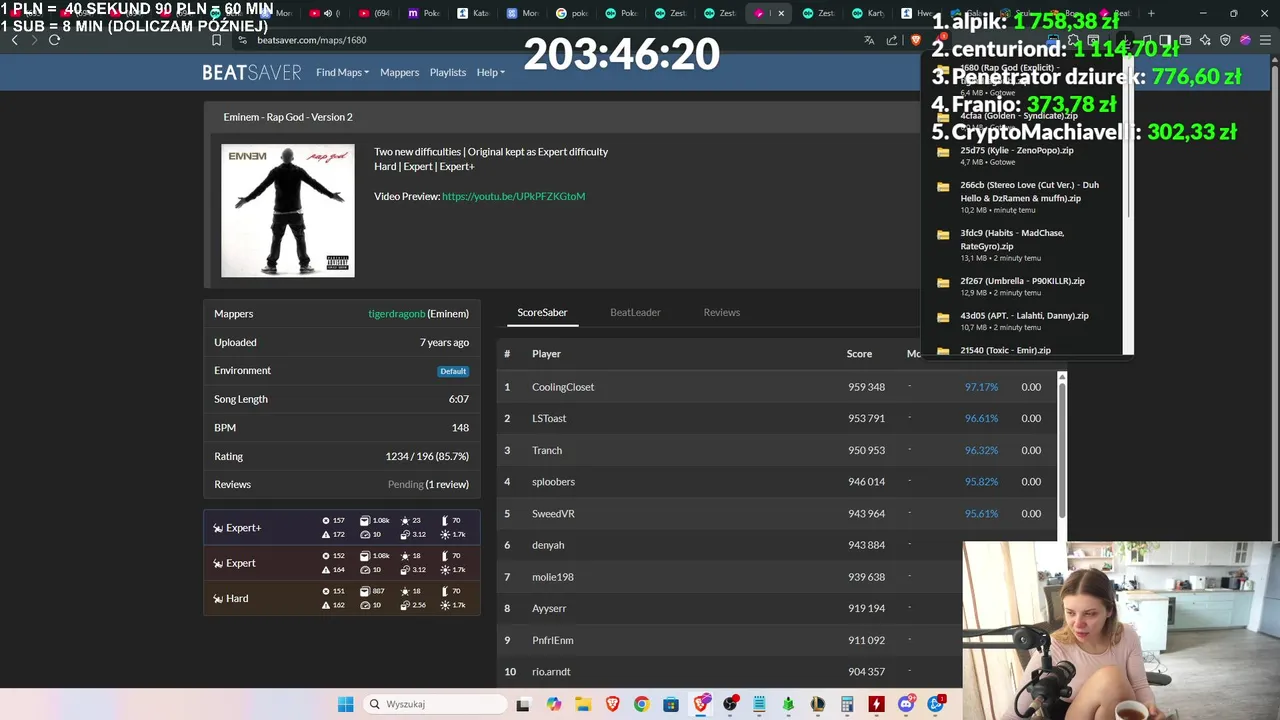Open player CoolingCloset in leaderboard
The width and height of the screenshot is (1280, 720).
coord(563,387)
